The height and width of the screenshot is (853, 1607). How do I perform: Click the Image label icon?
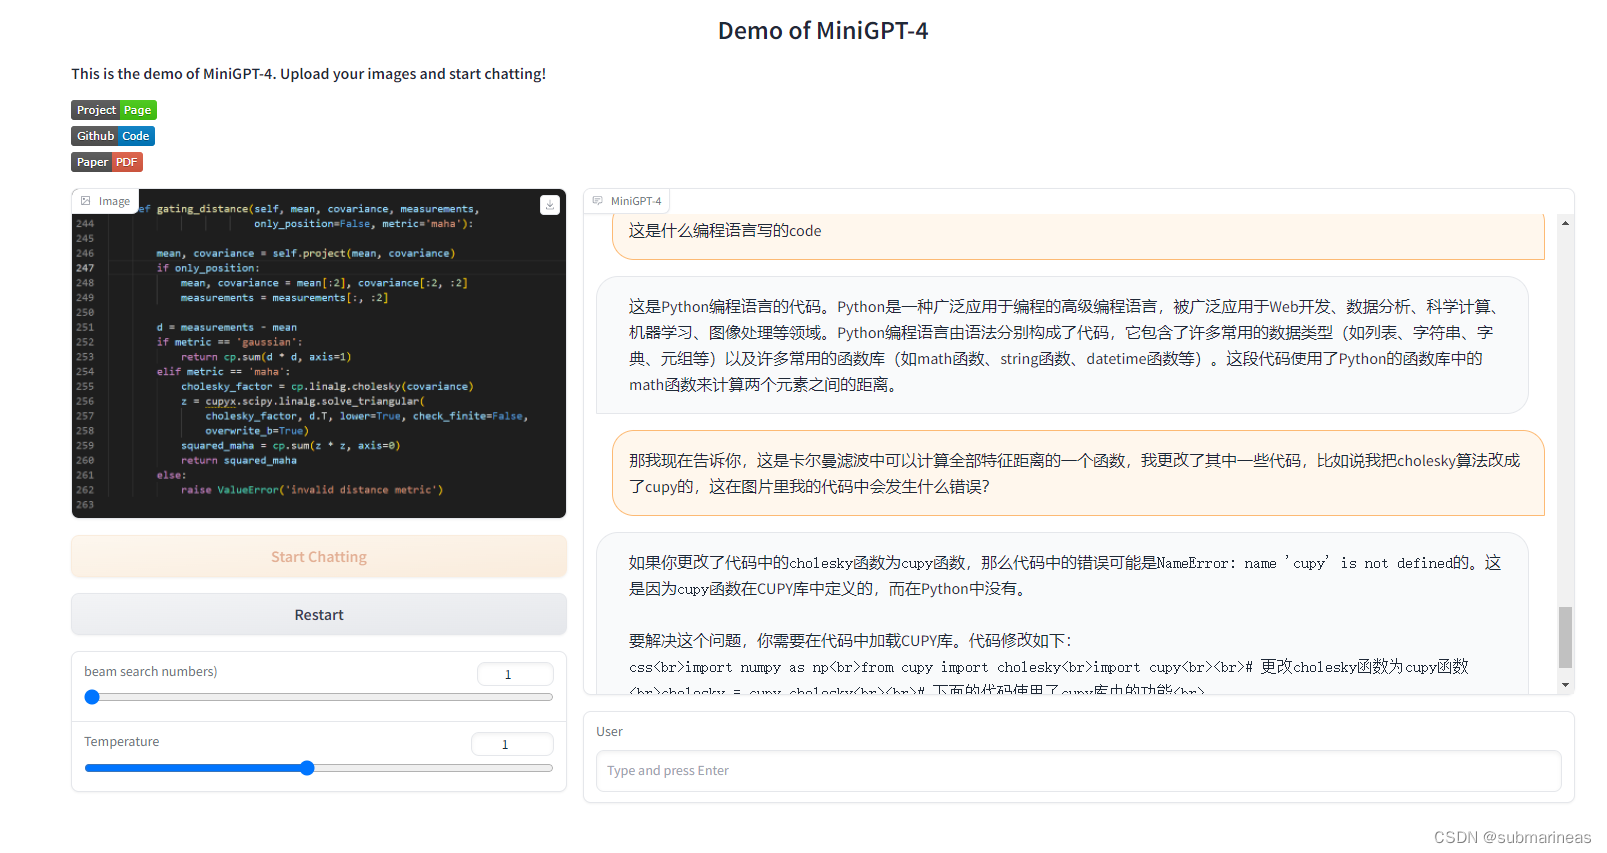[86, 201]
